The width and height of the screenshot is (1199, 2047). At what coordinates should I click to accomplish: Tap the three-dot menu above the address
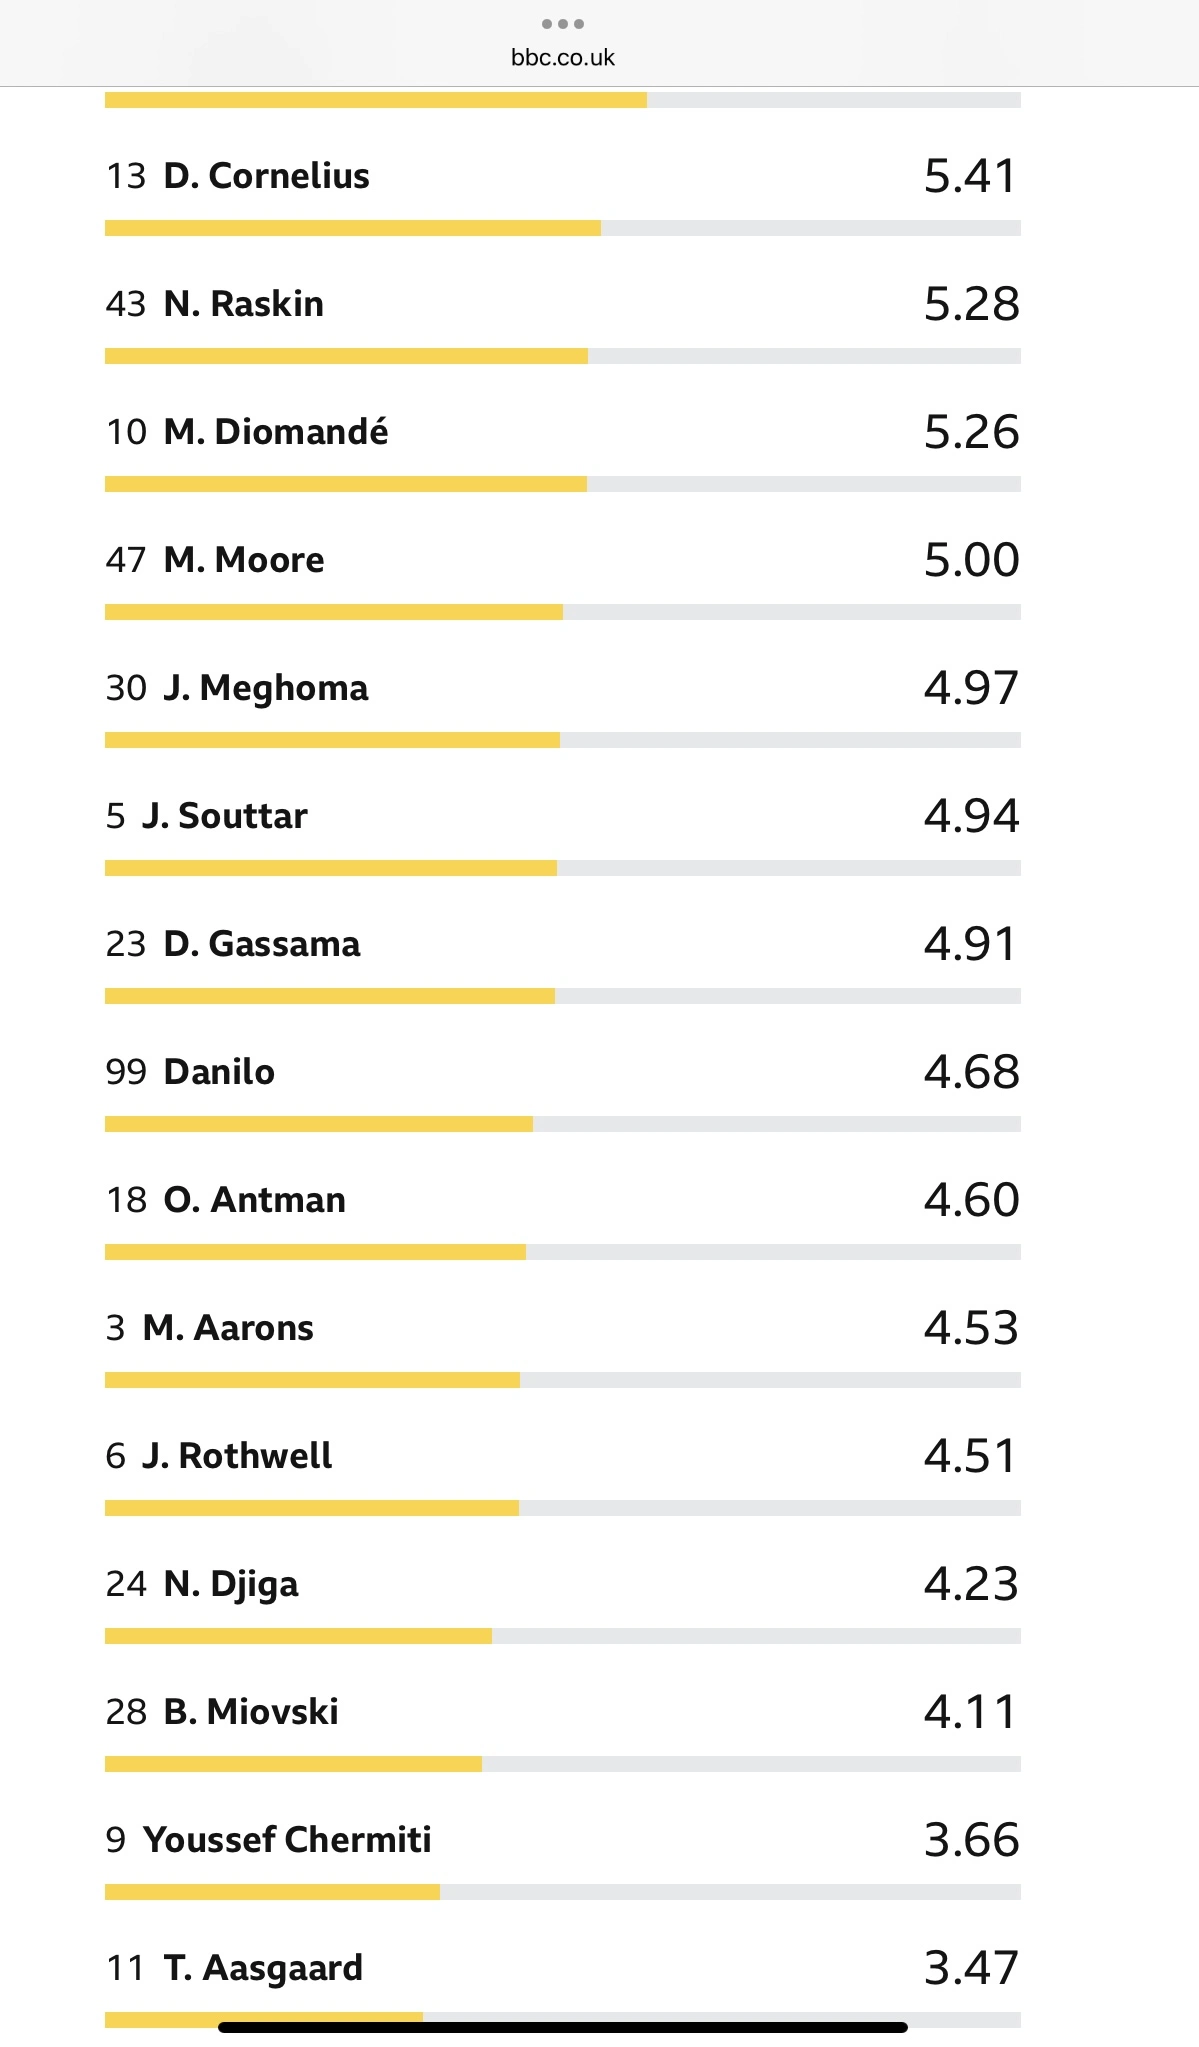click(x=562, y=24)
